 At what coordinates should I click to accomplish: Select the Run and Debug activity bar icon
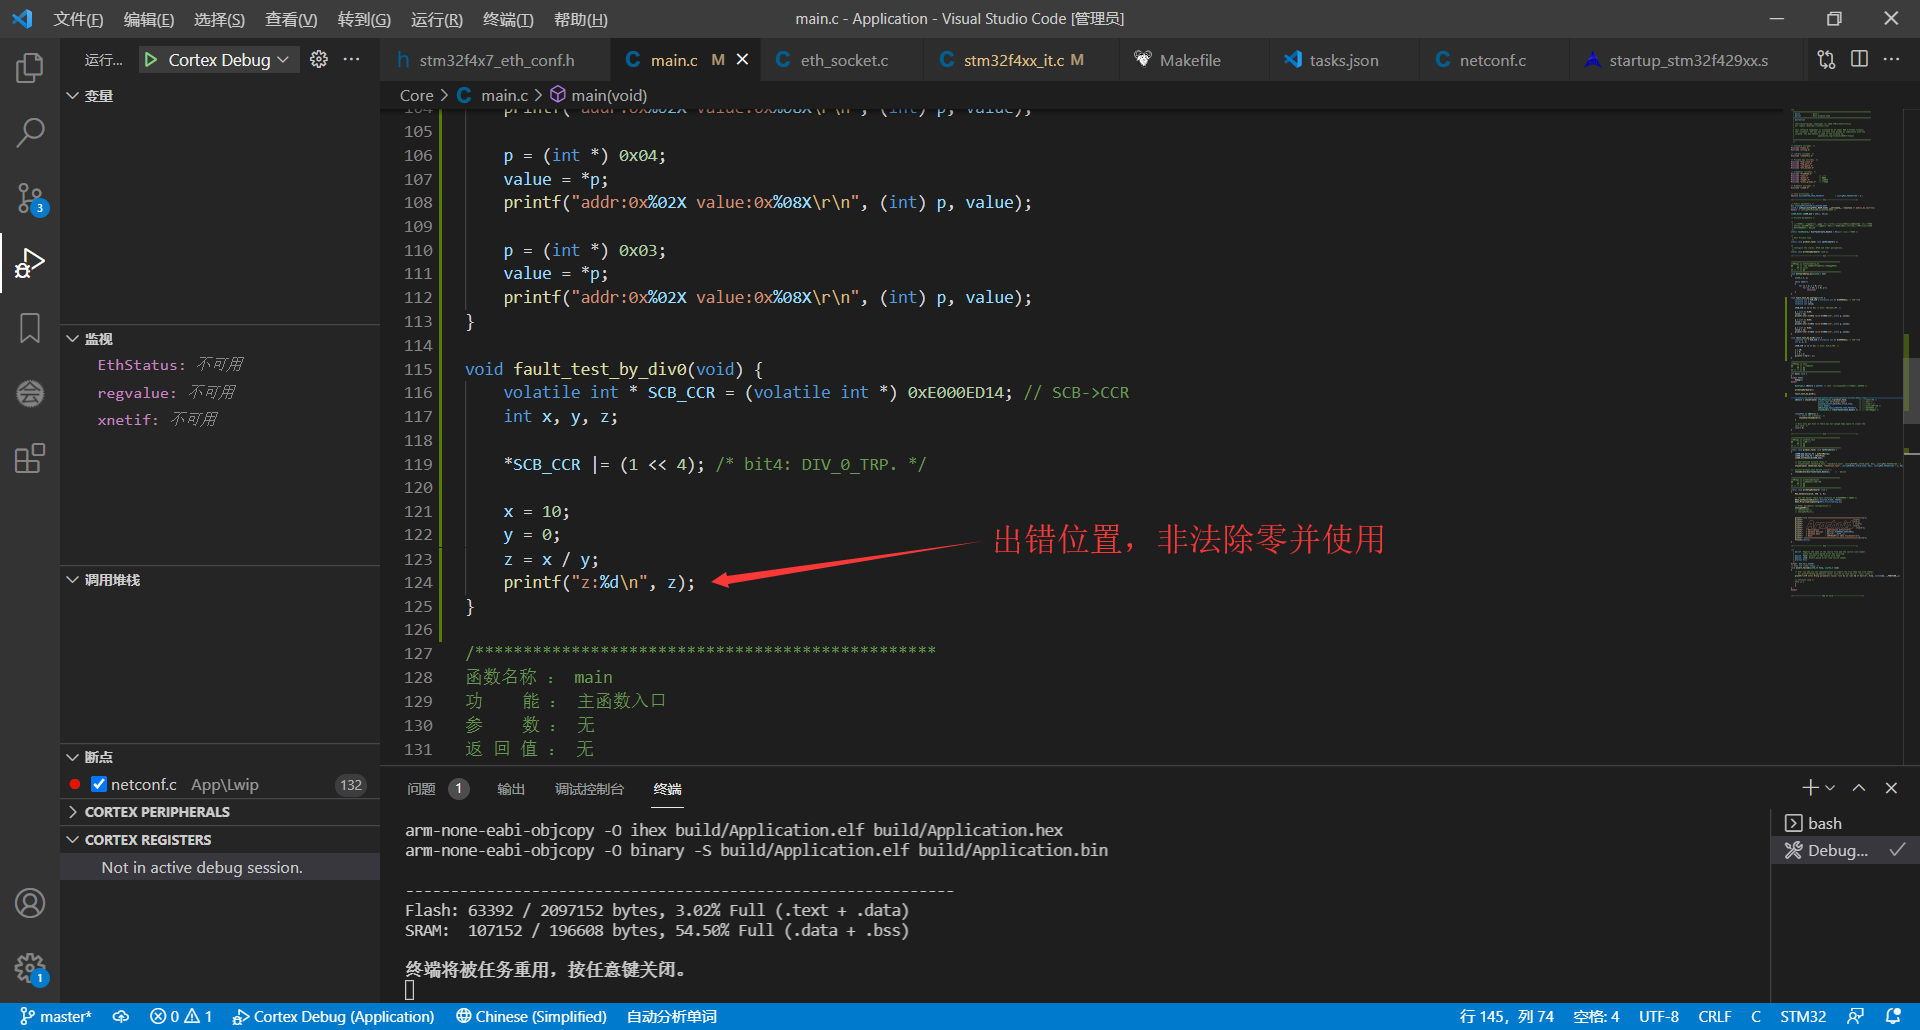point(30,263)
